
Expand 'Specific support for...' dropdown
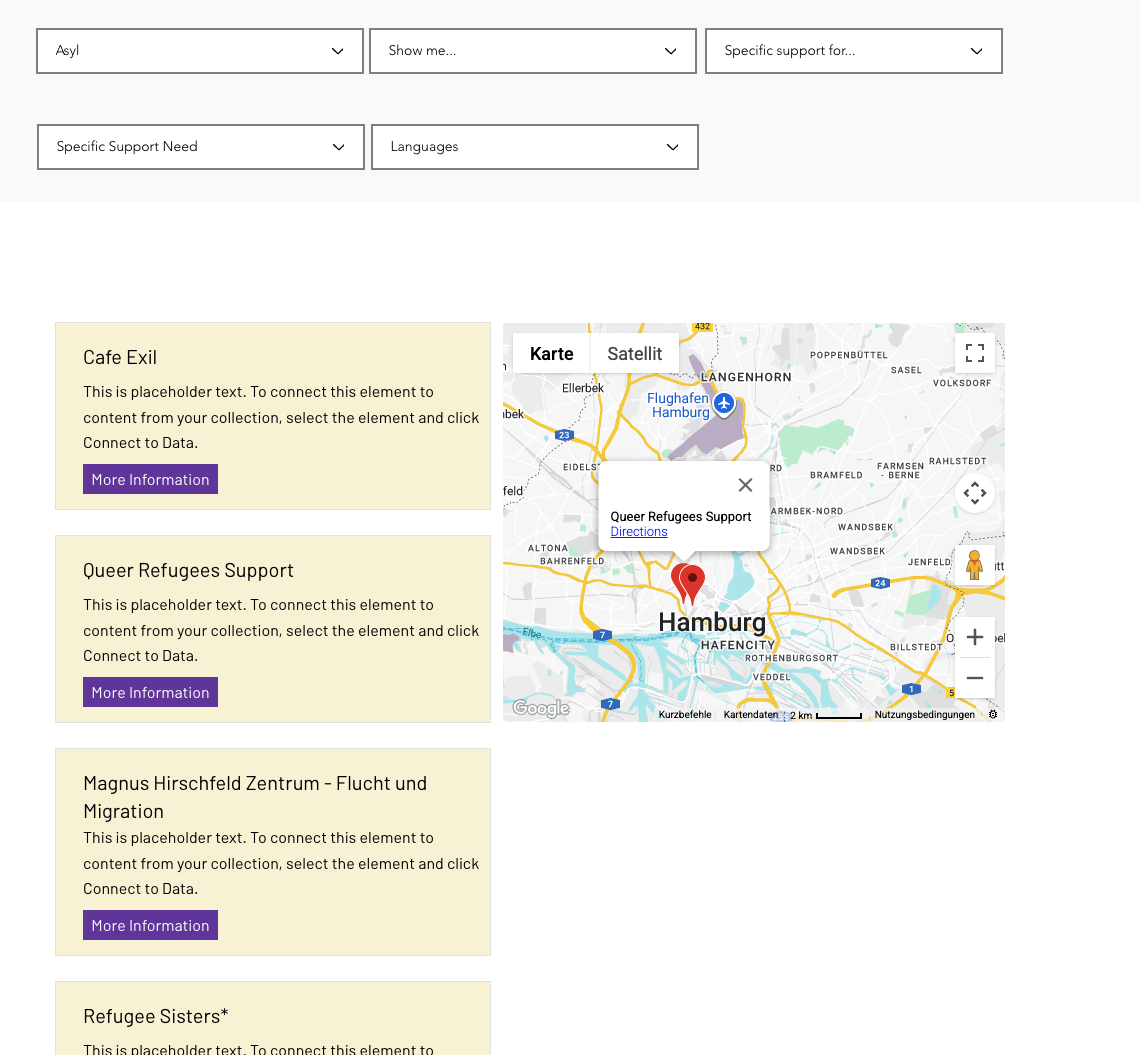(854, 51)
